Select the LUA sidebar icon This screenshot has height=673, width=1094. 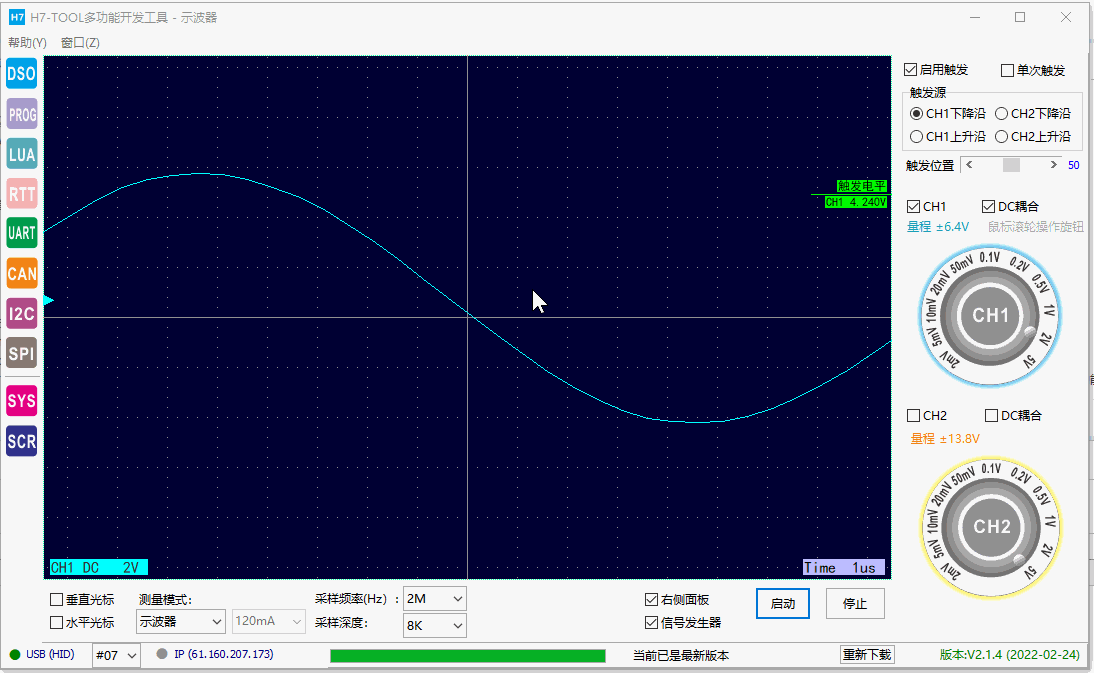point(22,153)
